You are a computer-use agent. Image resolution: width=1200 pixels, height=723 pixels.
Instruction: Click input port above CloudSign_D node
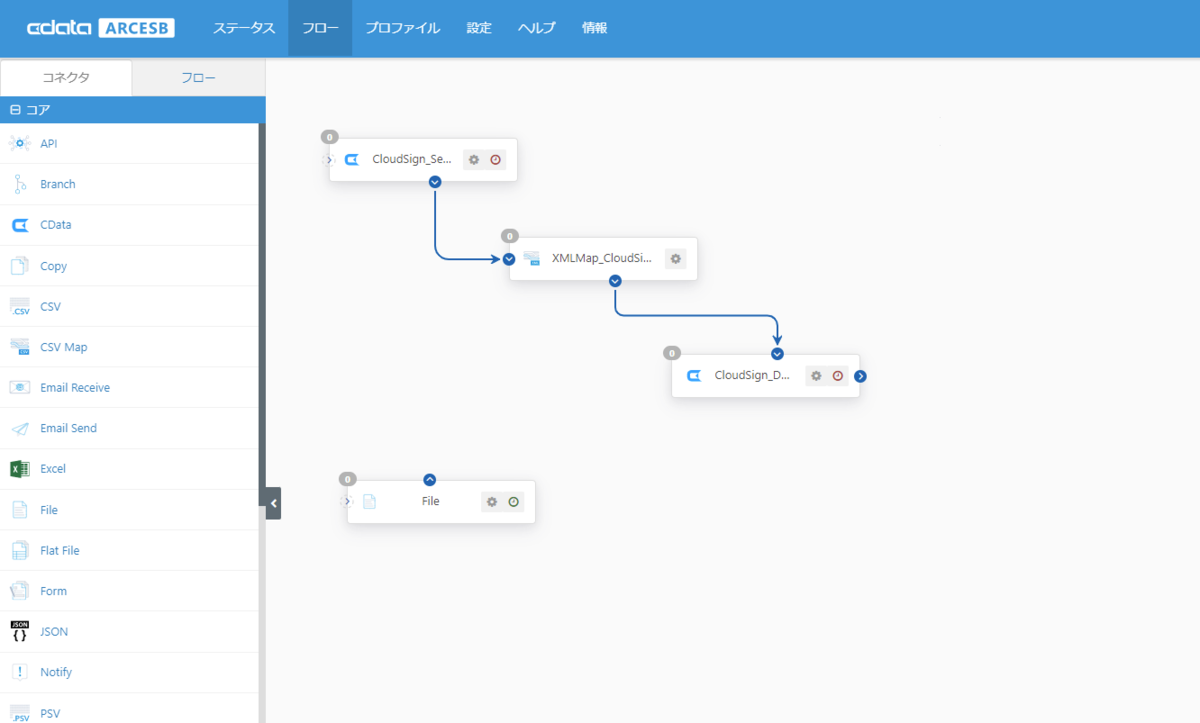(777, 354)
